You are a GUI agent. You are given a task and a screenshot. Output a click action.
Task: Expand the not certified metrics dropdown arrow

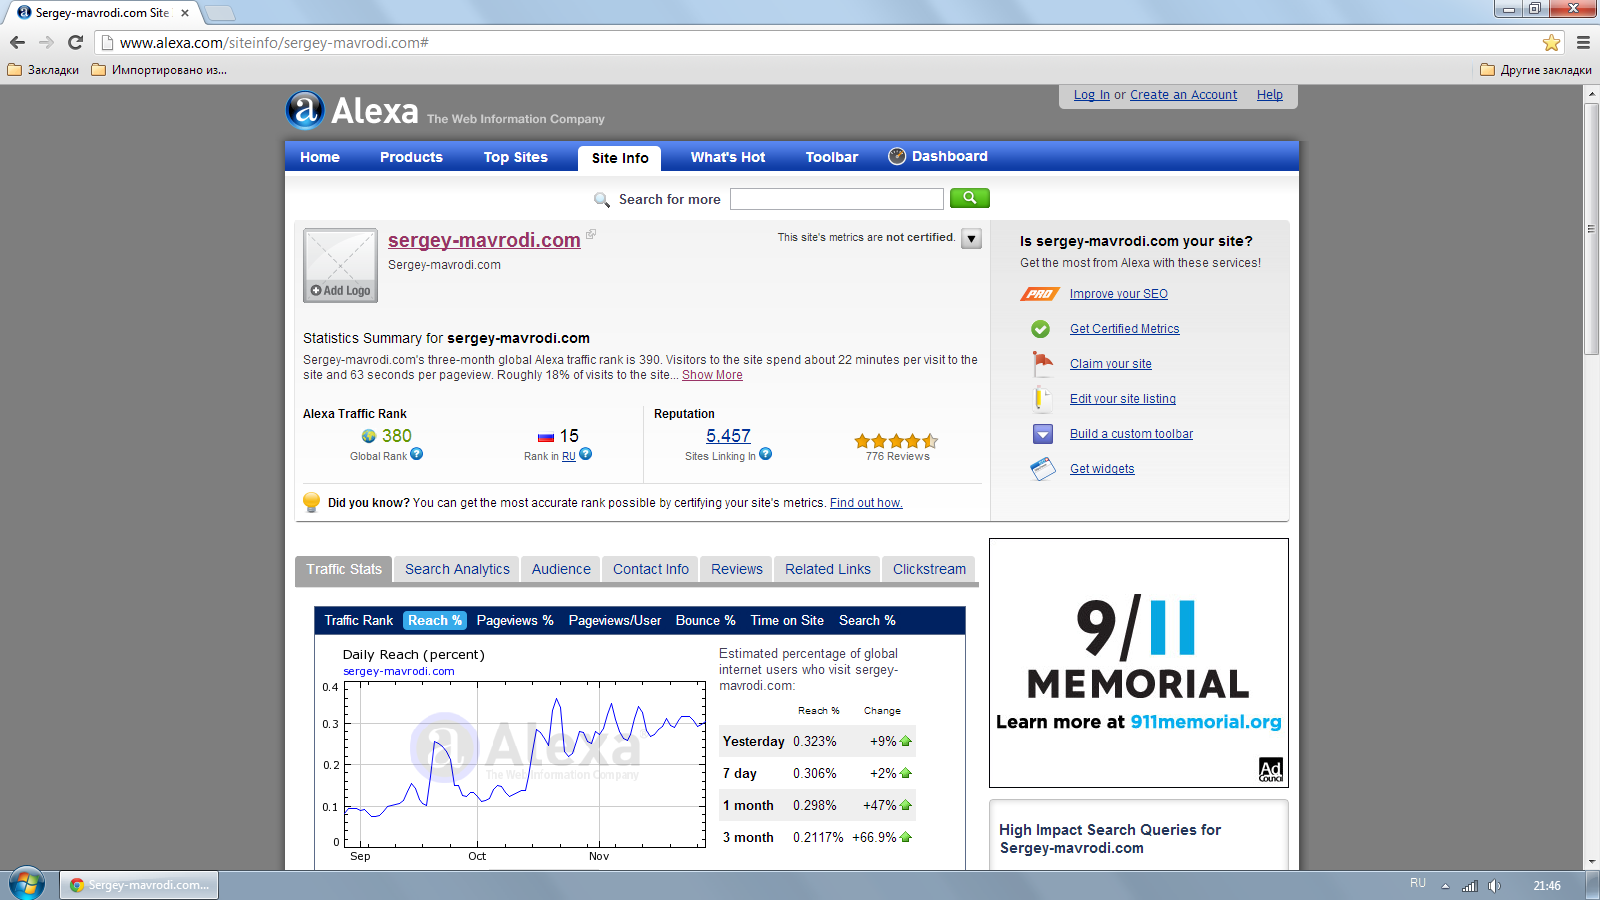pos(971,239)
